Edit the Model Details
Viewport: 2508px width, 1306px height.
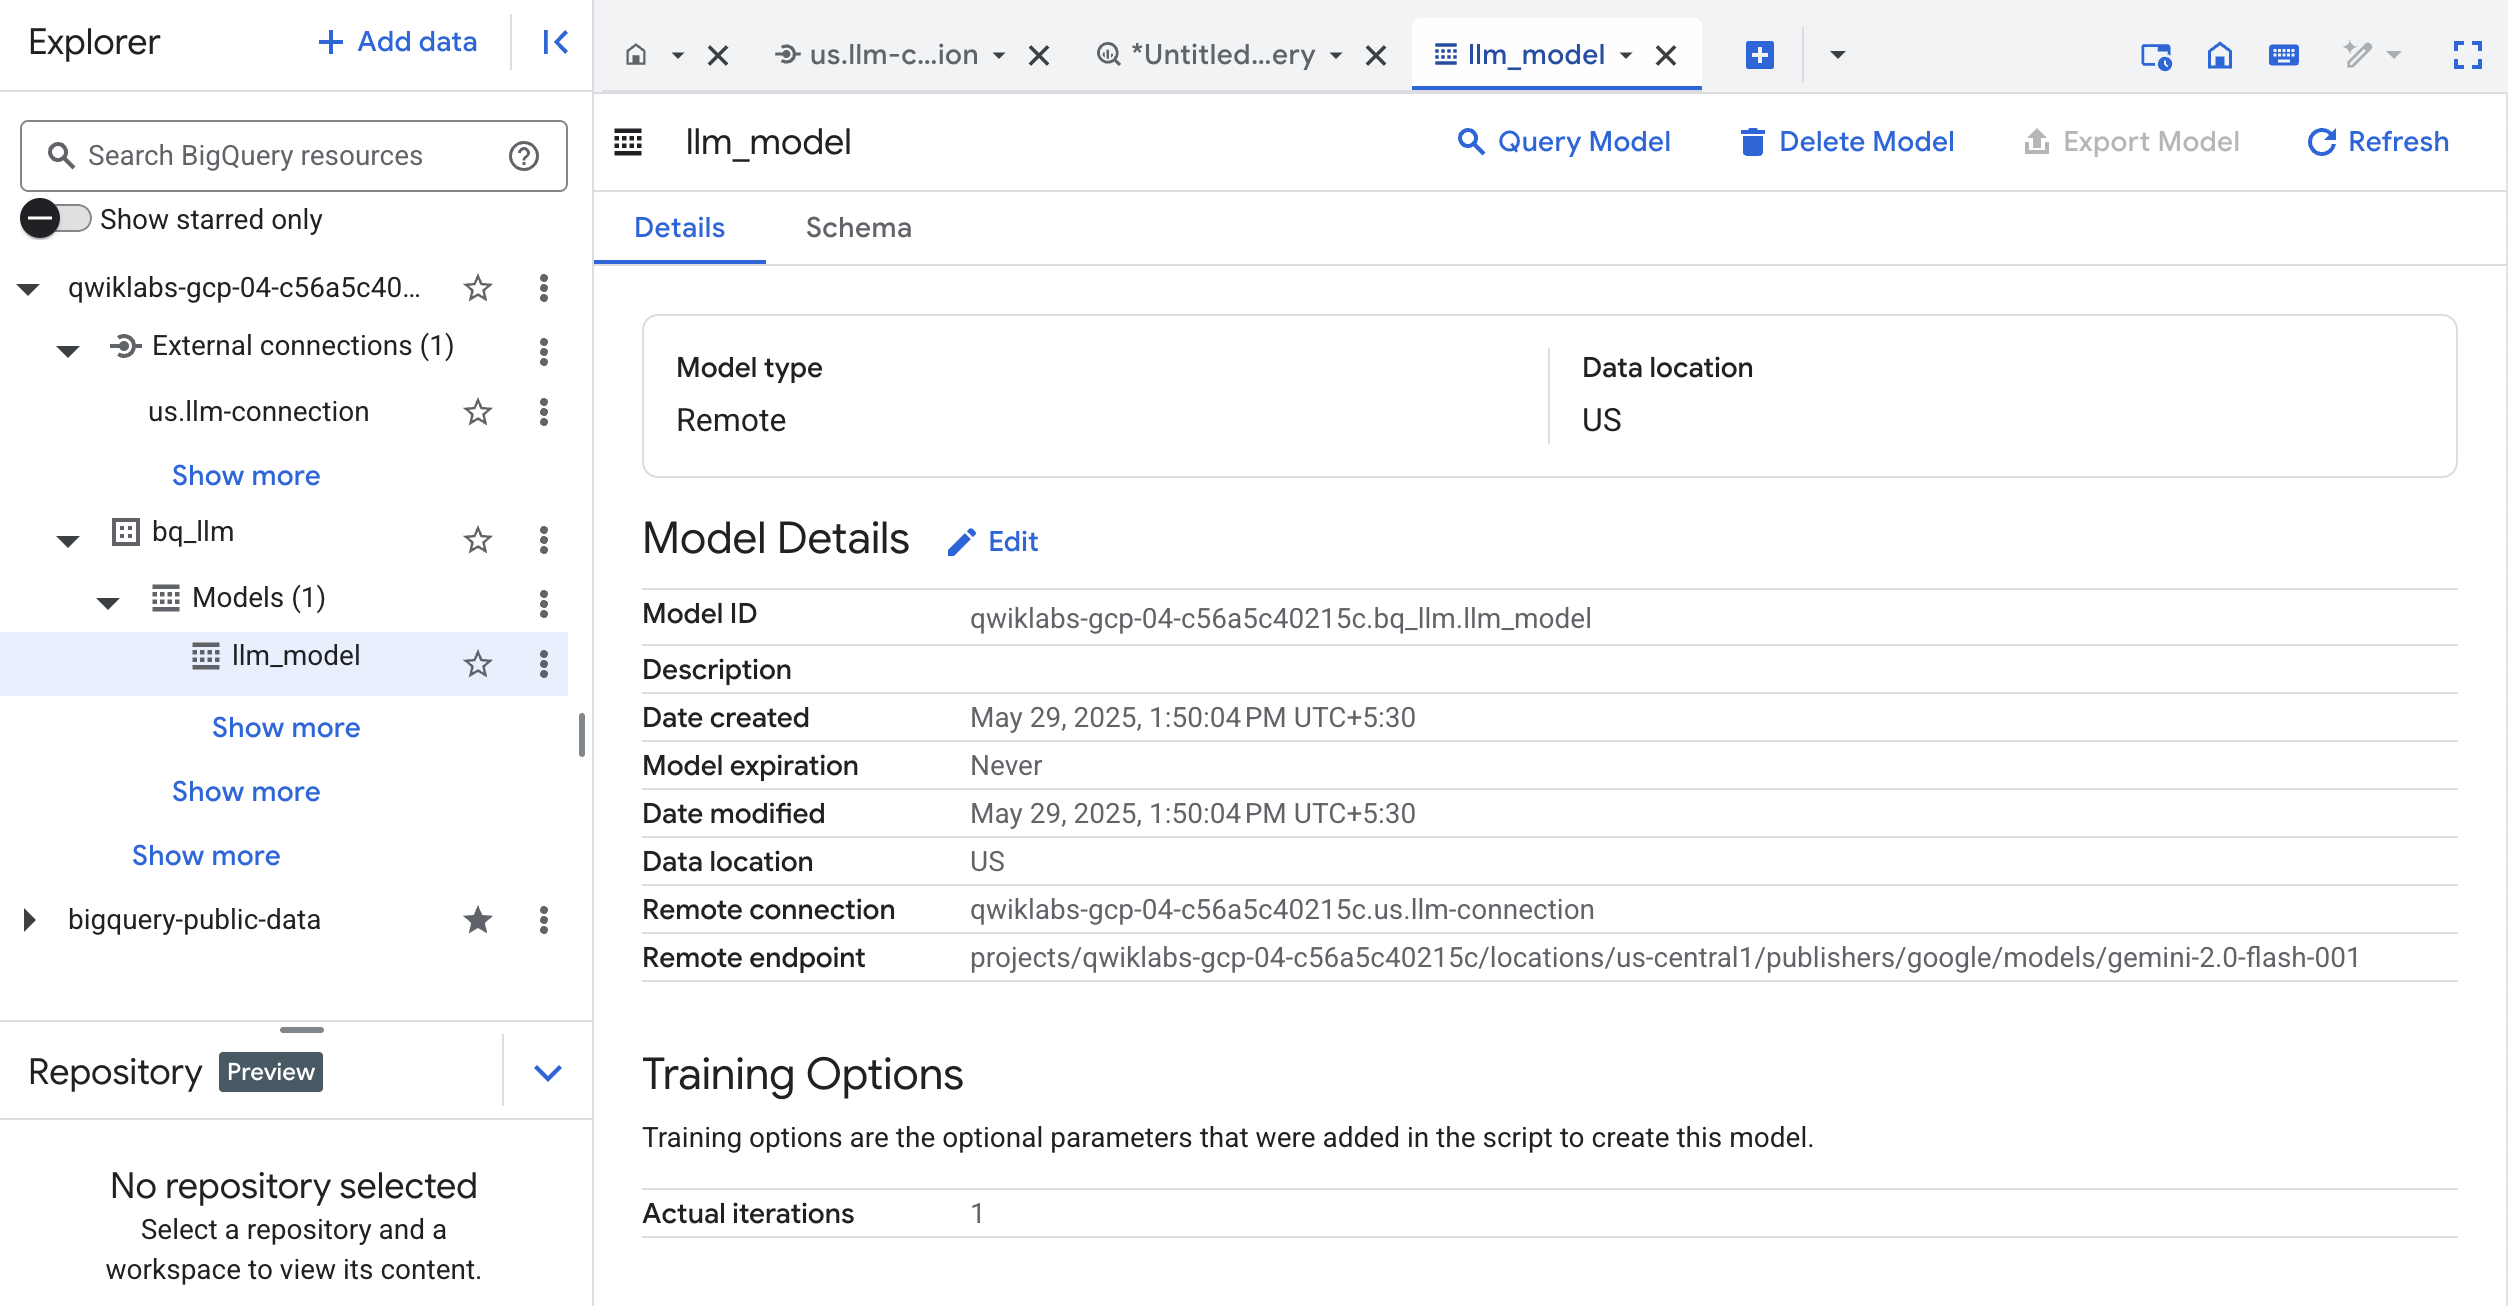coord(993,542)
